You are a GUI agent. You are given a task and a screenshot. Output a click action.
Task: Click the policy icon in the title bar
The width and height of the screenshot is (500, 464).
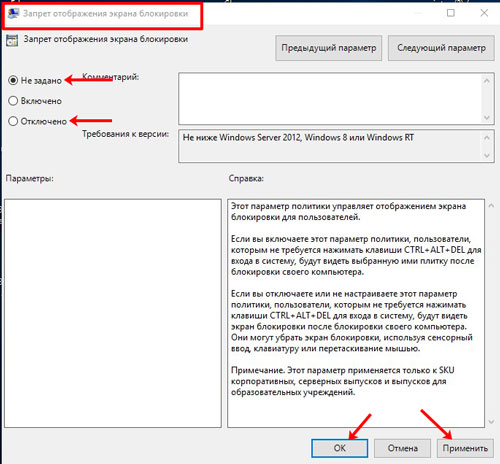(14, 13)
